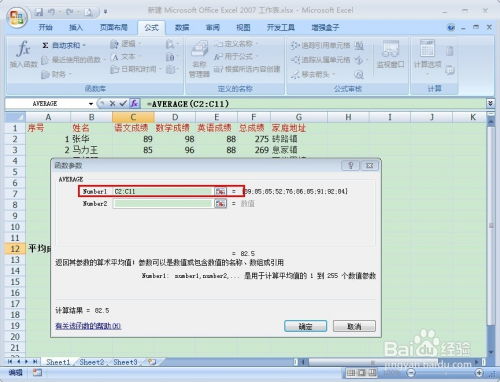Click the zoom out minus button

tap(411, 372)
